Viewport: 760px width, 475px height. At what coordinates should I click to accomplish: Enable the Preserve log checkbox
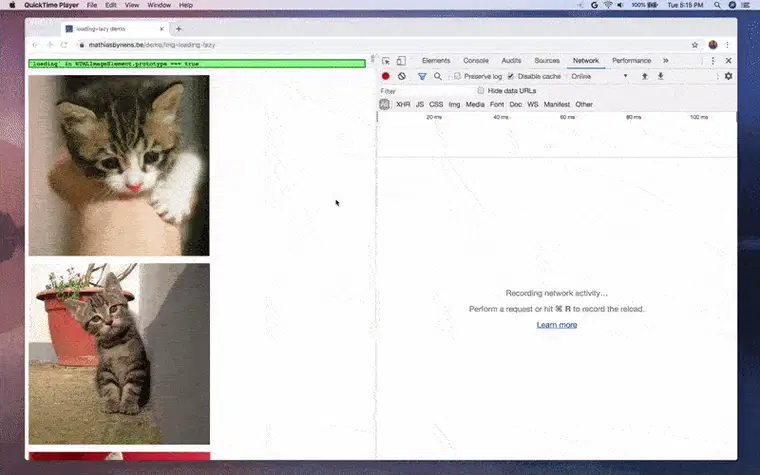coord(457,76)
